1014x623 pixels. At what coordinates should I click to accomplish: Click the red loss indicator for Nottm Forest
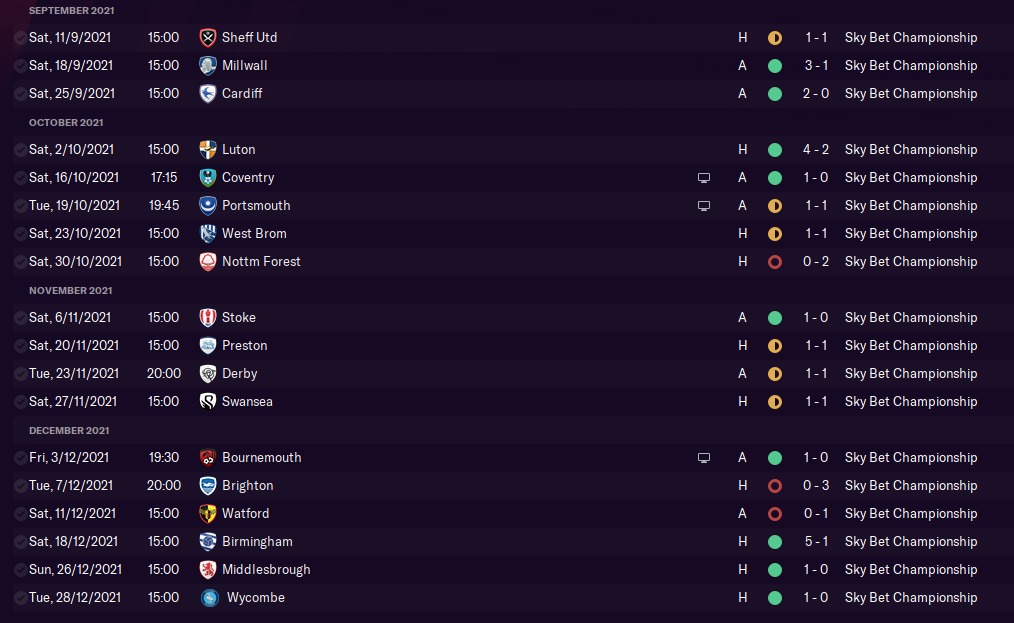pyautogui.click(x=775, y=262)
